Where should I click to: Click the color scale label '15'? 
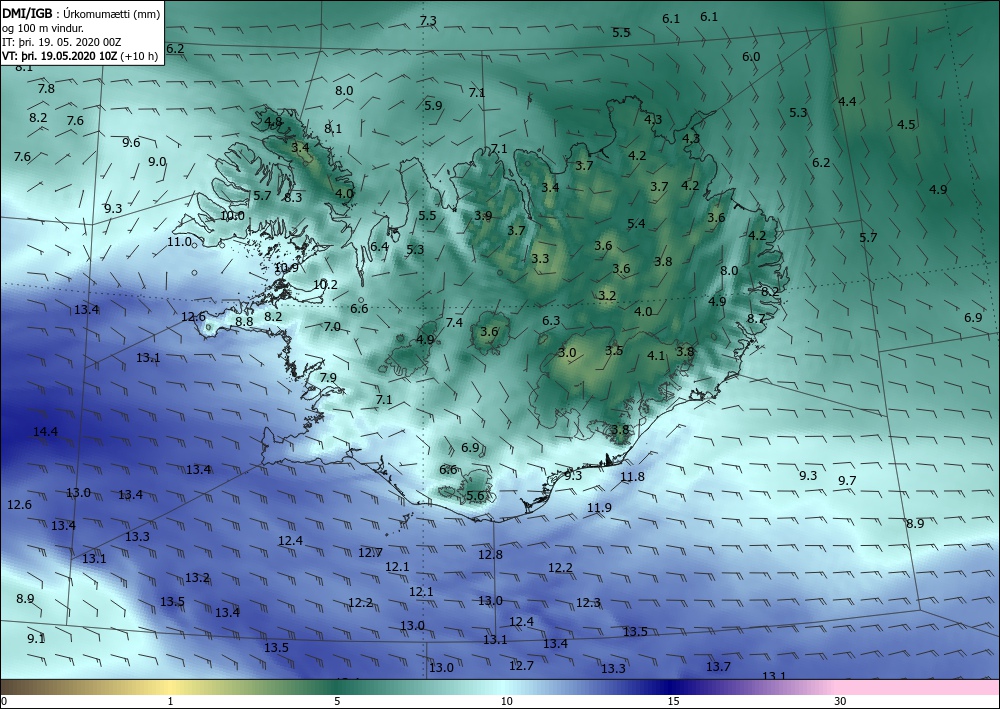pos(673,701)
